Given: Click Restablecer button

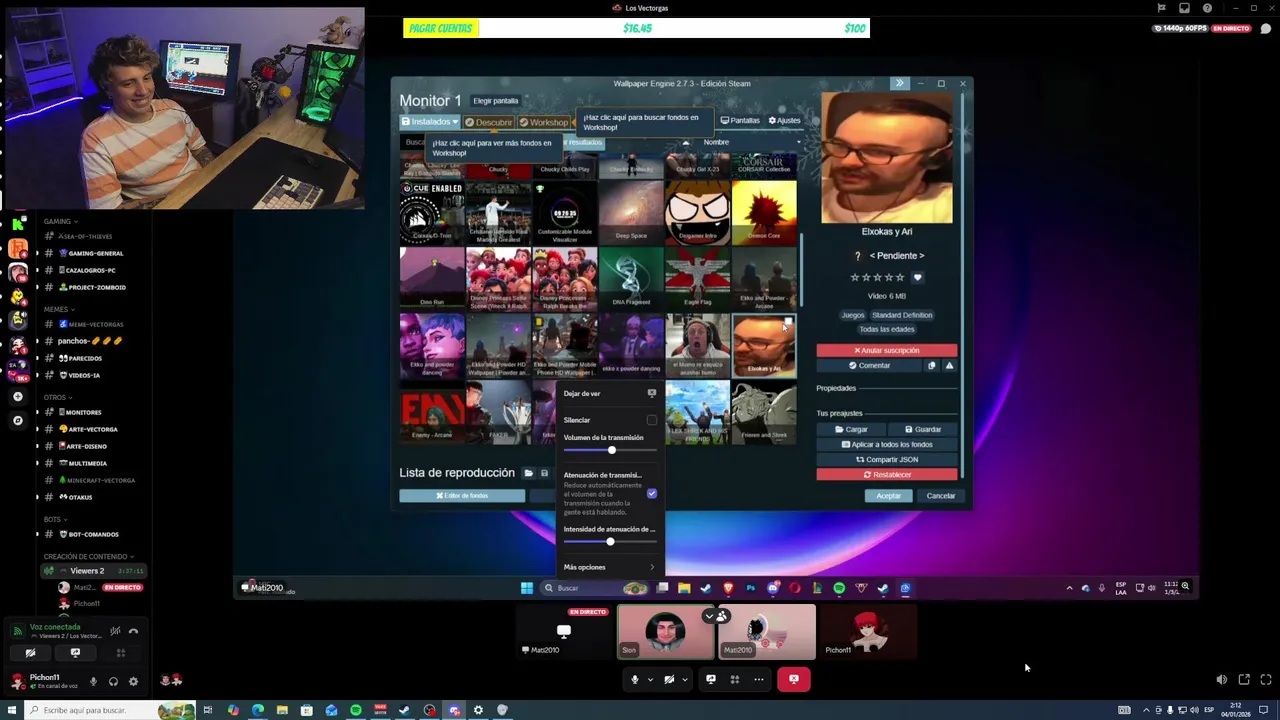Looking at the screenshot, I should [x=887, y=474].
